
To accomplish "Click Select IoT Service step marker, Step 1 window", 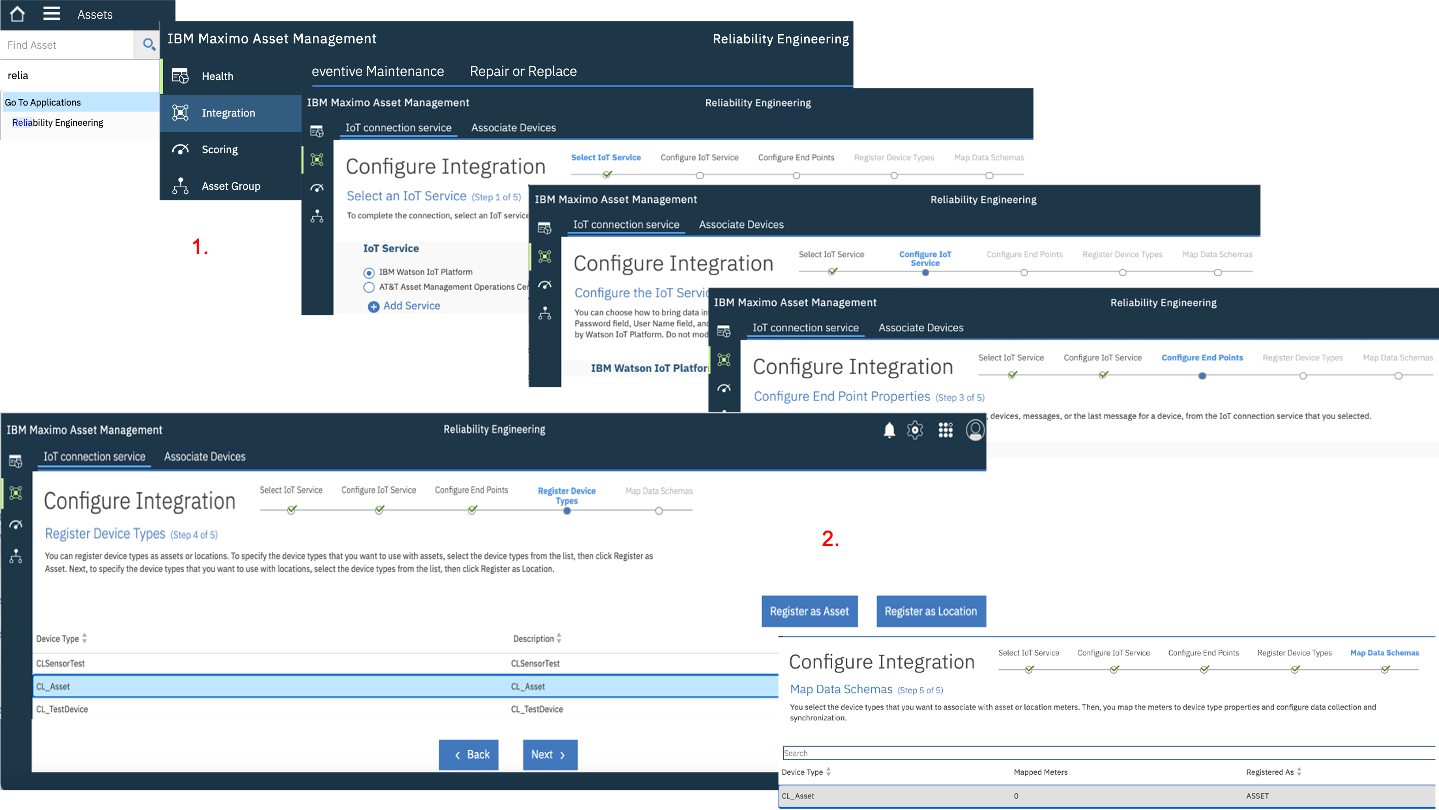I will tap(607, 175).
